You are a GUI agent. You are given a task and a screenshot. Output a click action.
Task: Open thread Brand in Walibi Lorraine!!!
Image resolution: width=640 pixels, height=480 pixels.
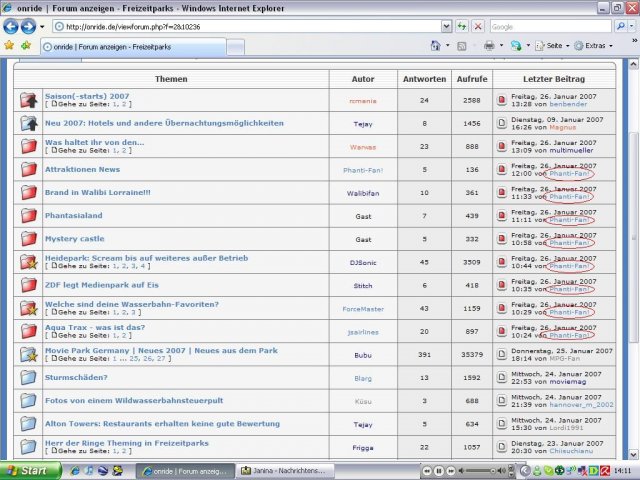pyautogui.click(x=98, y=192)
